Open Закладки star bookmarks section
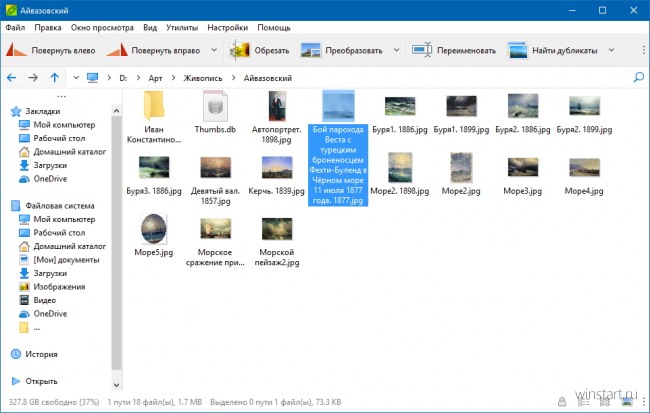 click(x=35, y=111)
